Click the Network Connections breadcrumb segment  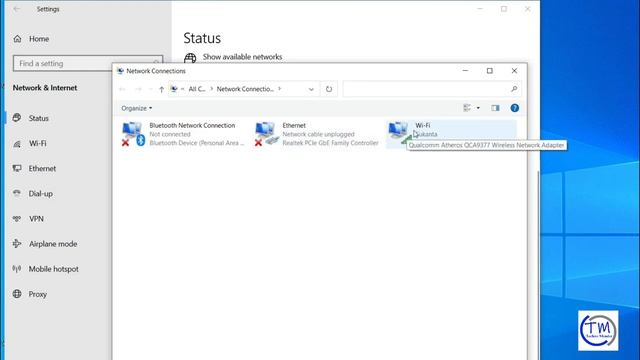245,89
